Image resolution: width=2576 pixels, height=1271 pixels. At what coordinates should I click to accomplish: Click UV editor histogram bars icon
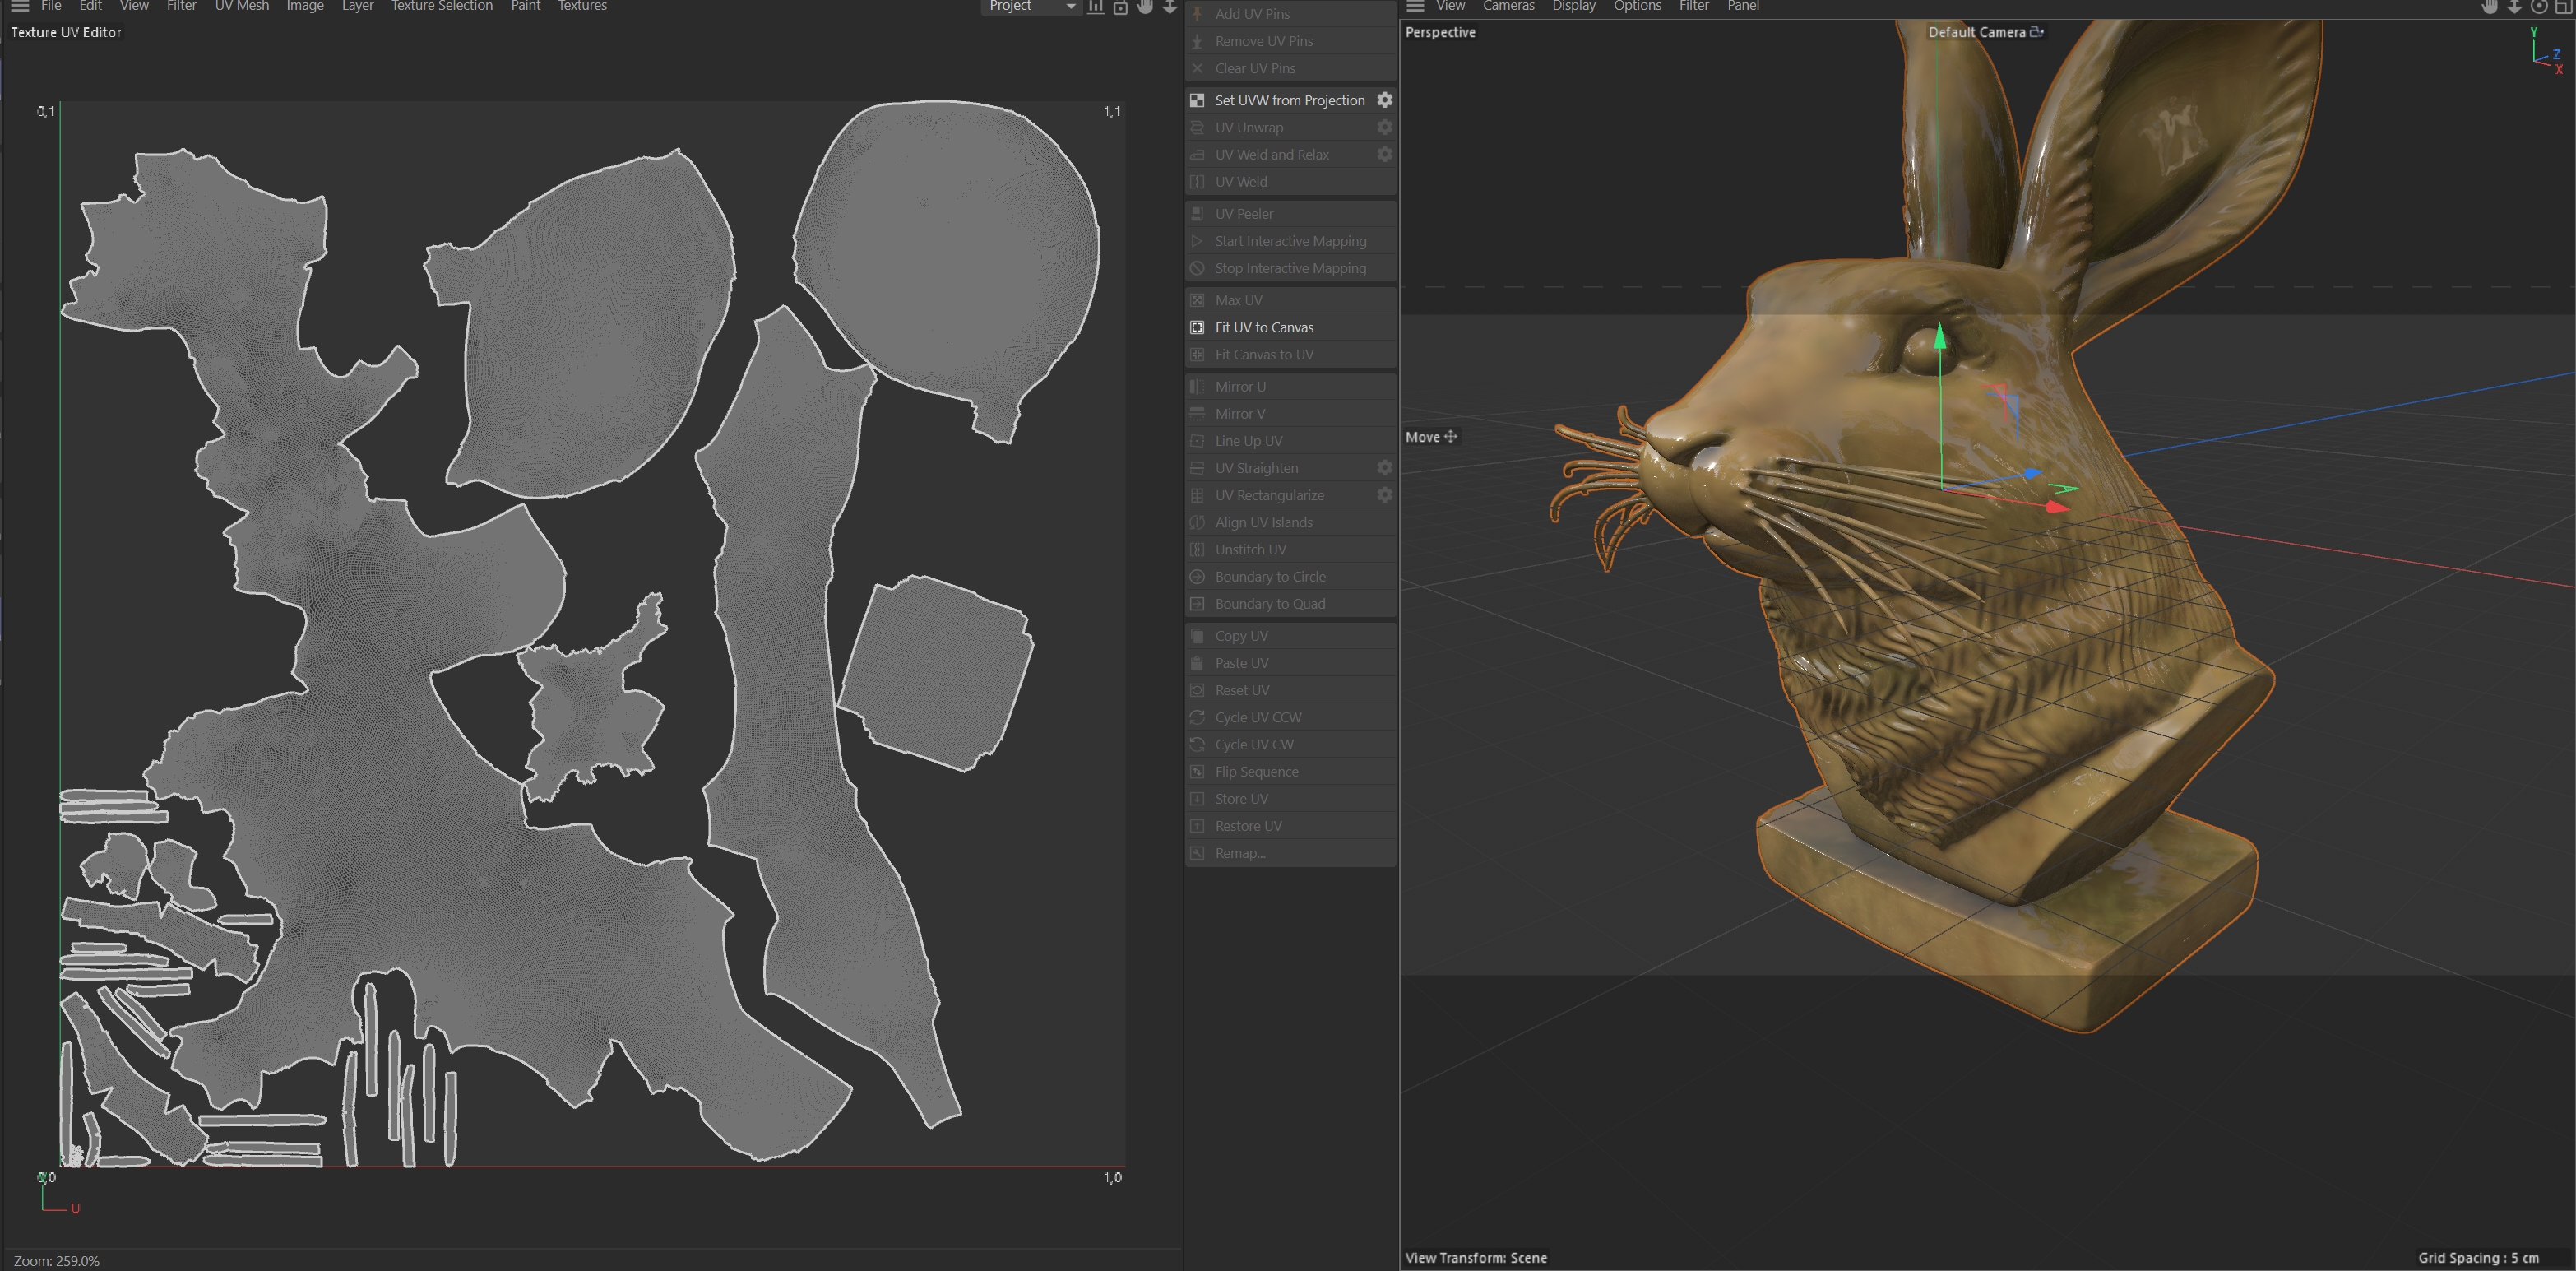coord(1096,6)
